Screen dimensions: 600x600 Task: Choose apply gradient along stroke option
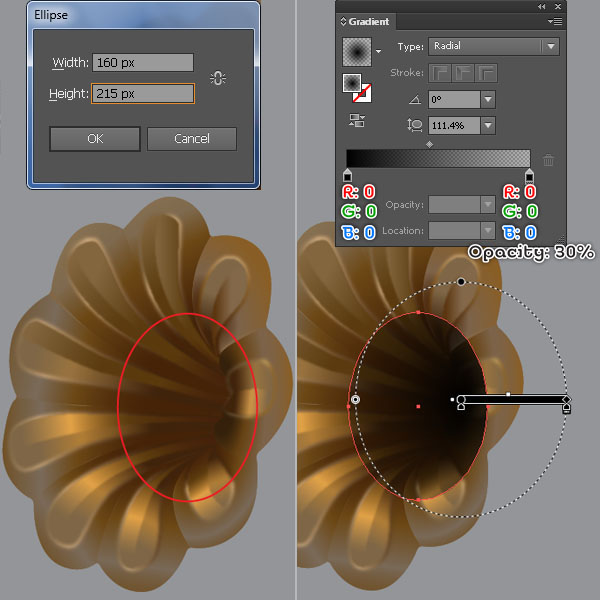coord(463,73)
